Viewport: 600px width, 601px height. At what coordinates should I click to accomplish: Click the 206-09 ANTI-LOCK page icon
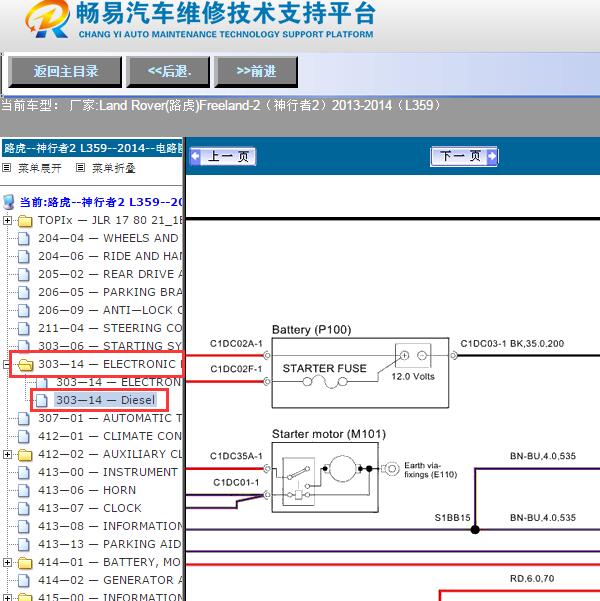tap(24, 311)
